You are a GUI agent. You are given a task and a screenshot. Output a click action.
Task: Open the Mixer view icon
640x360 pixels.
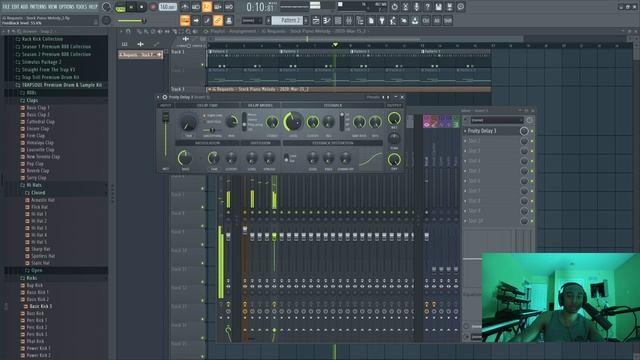tap(349, 20)
